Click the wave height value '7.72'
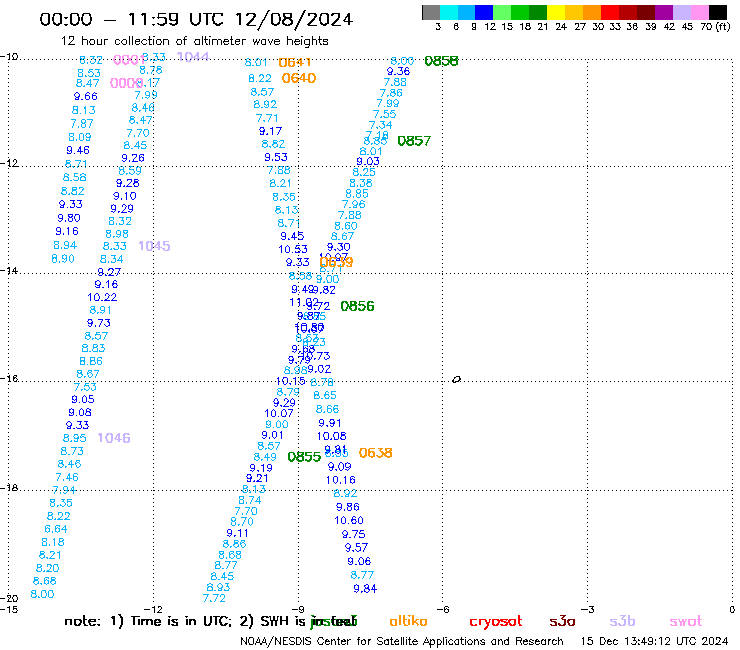The width and height of the screenshot is (740, 650). pos(214,599)
